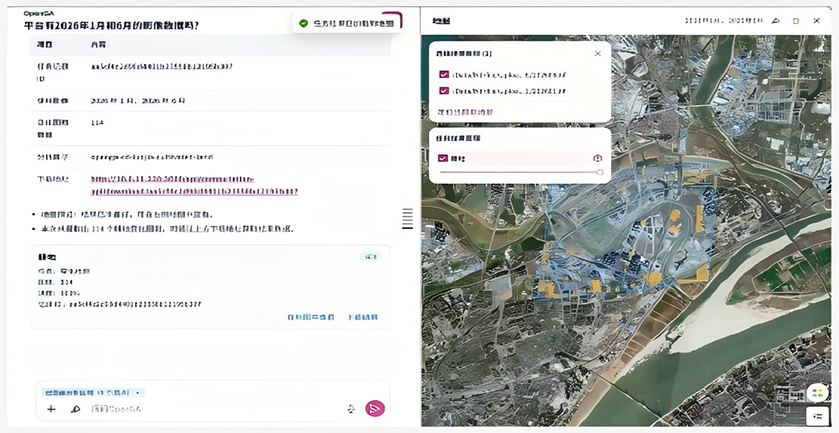
Task: Click the date range text in map header
Action: [x=723, y=21]
